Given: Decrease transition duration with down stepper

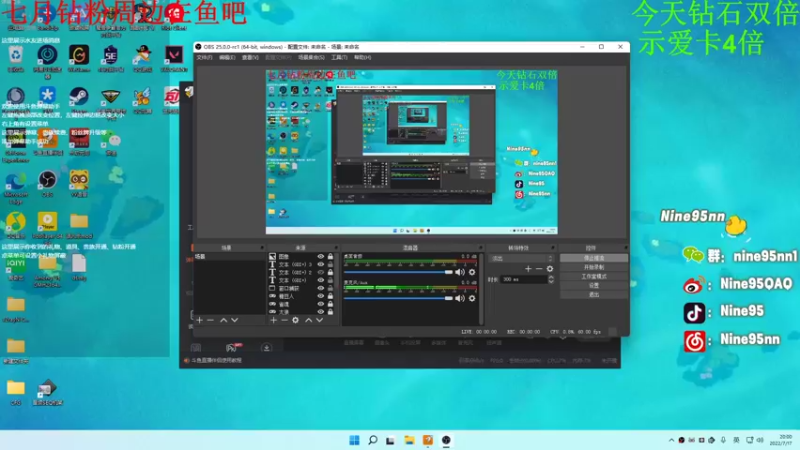Looking at the screenshot, I should (x=551, y=282).
